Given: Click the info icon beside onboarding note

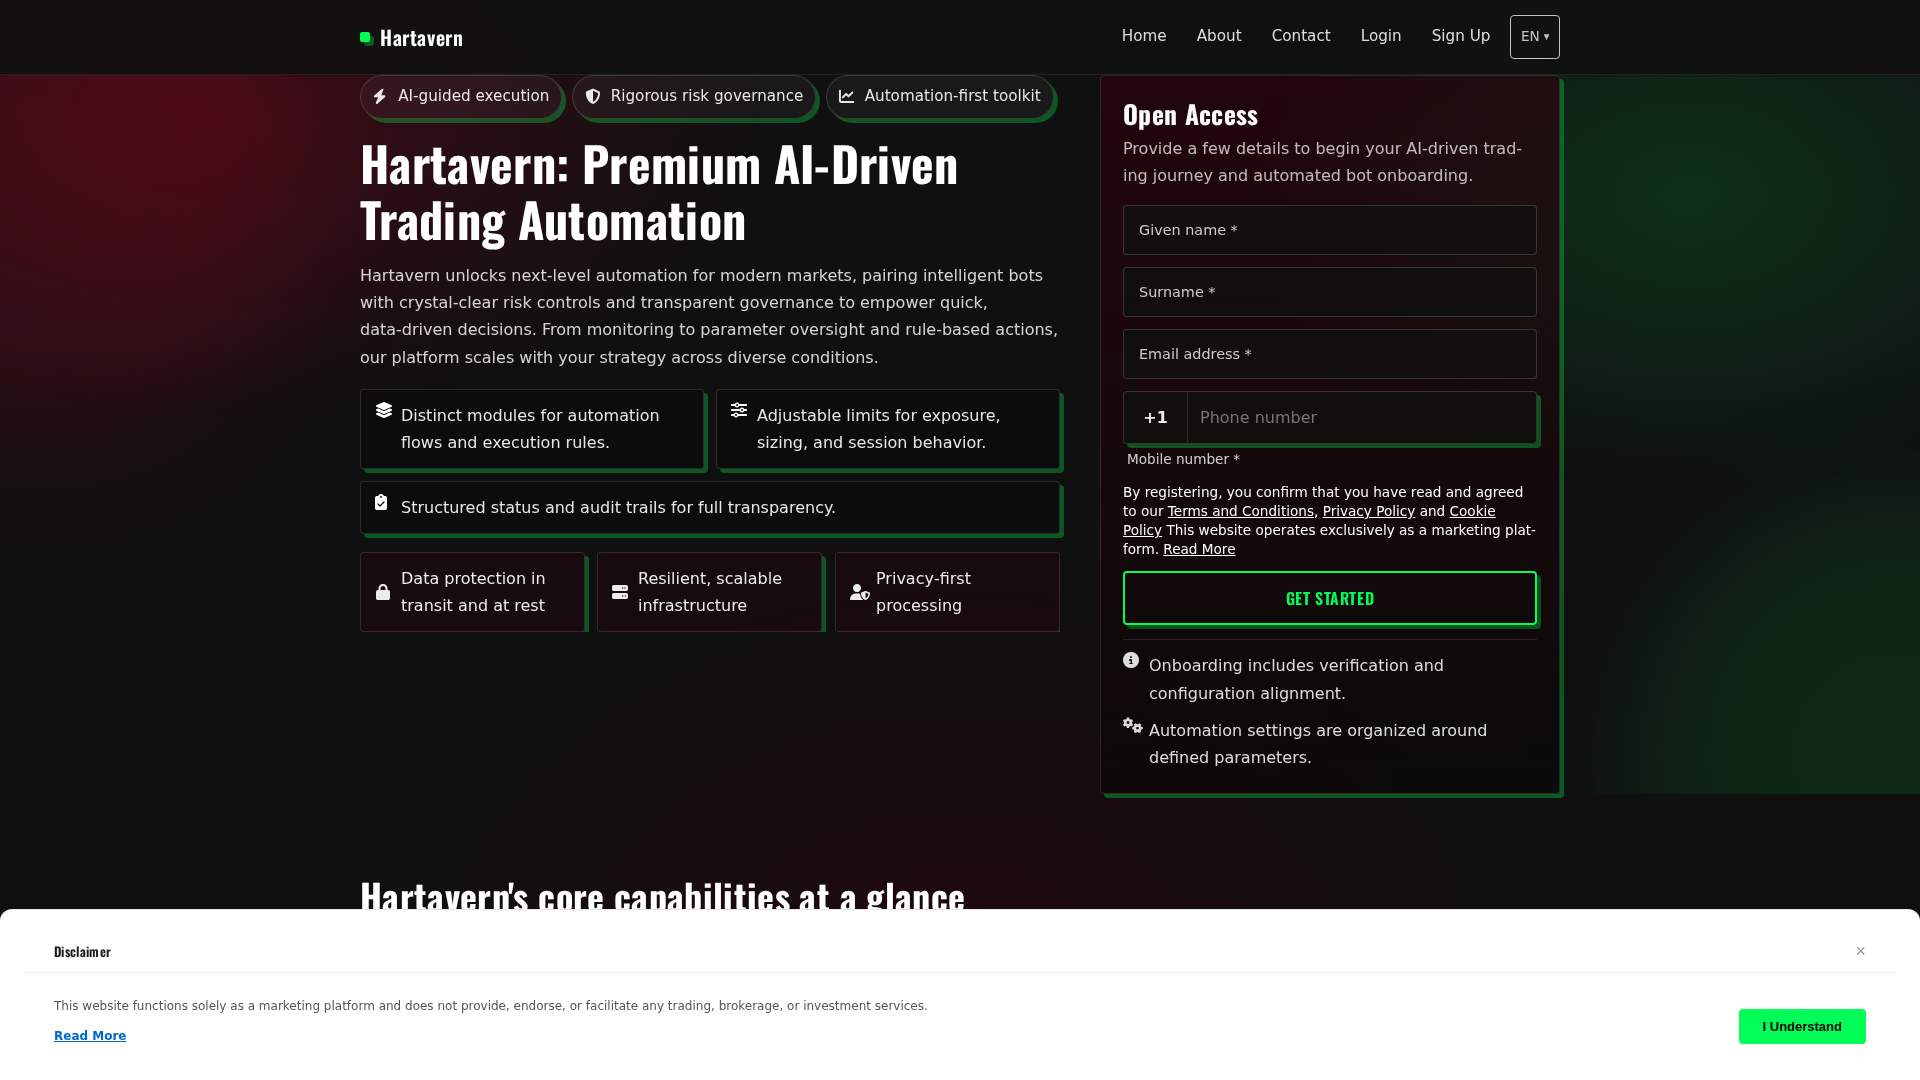Looking at the screenshot, I should [1131, 660].
